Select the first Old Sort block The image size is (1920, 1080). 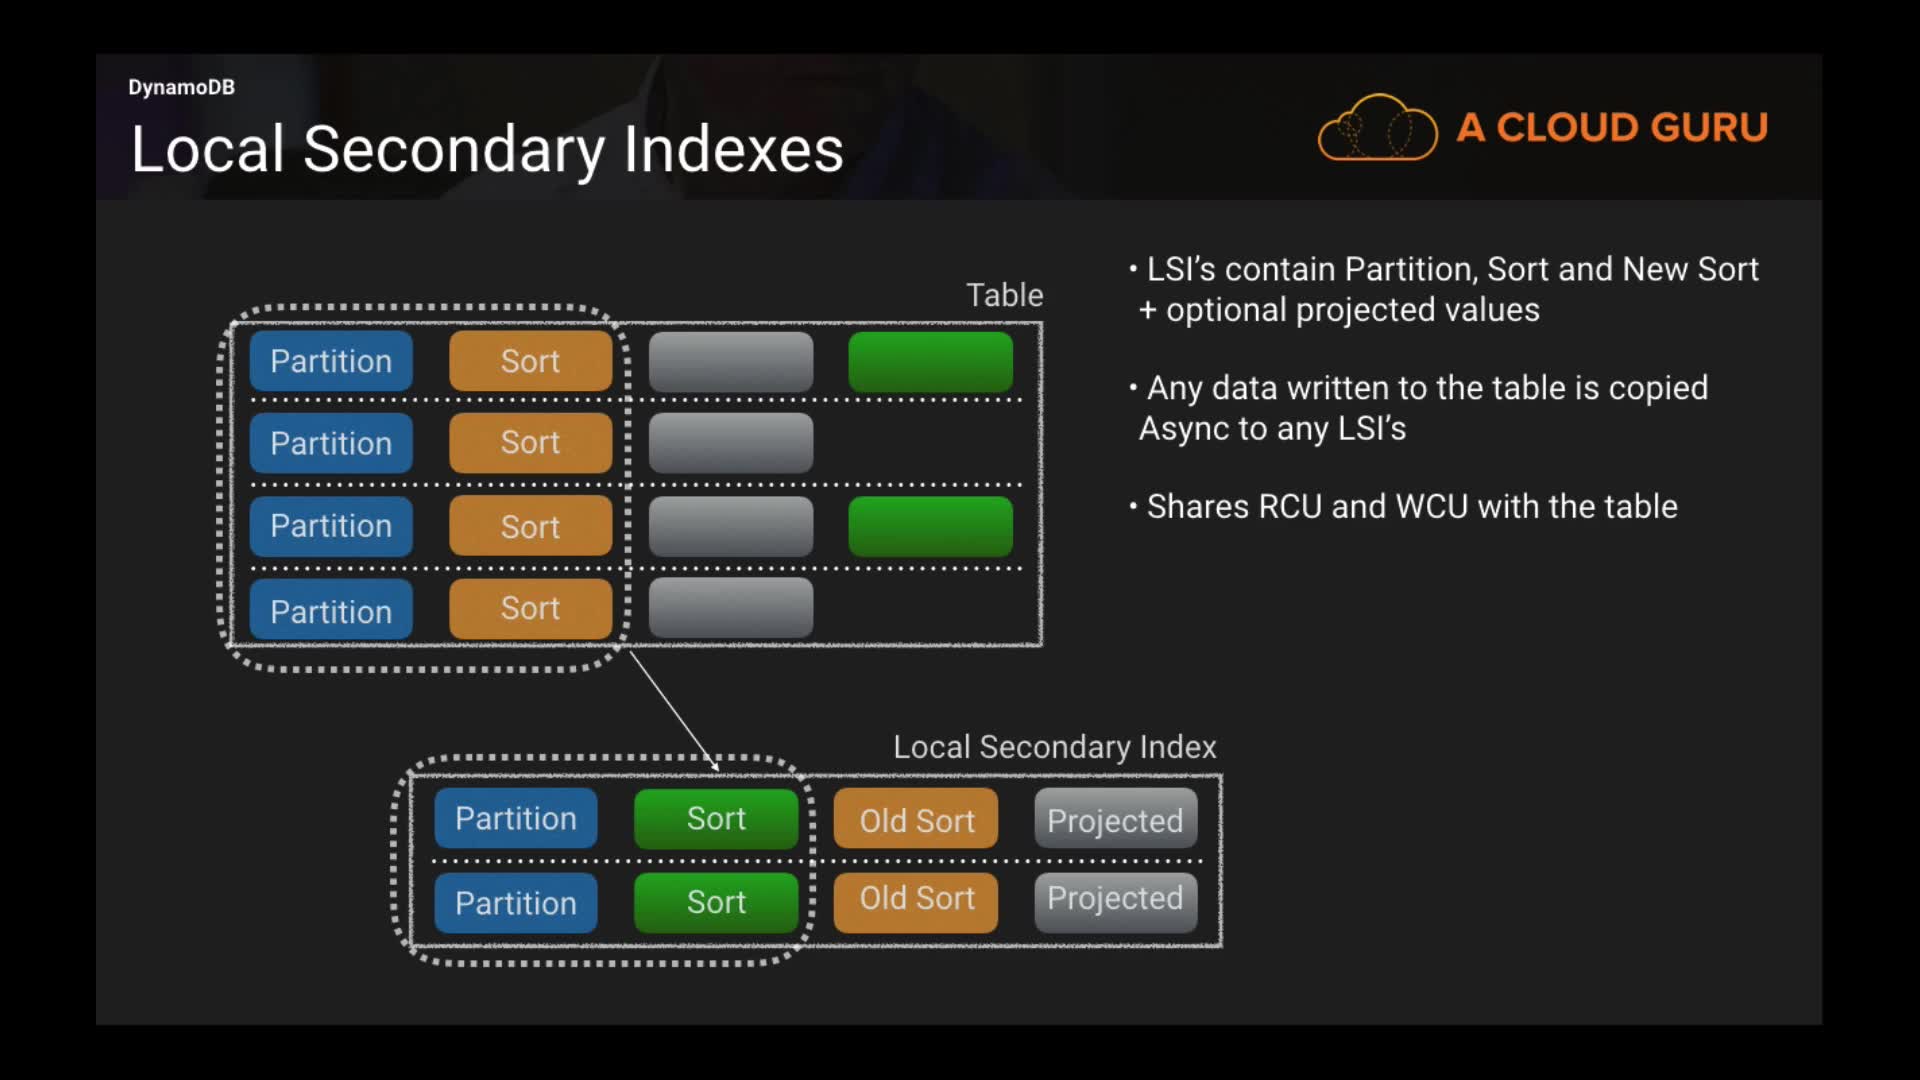tap(916, 820)
